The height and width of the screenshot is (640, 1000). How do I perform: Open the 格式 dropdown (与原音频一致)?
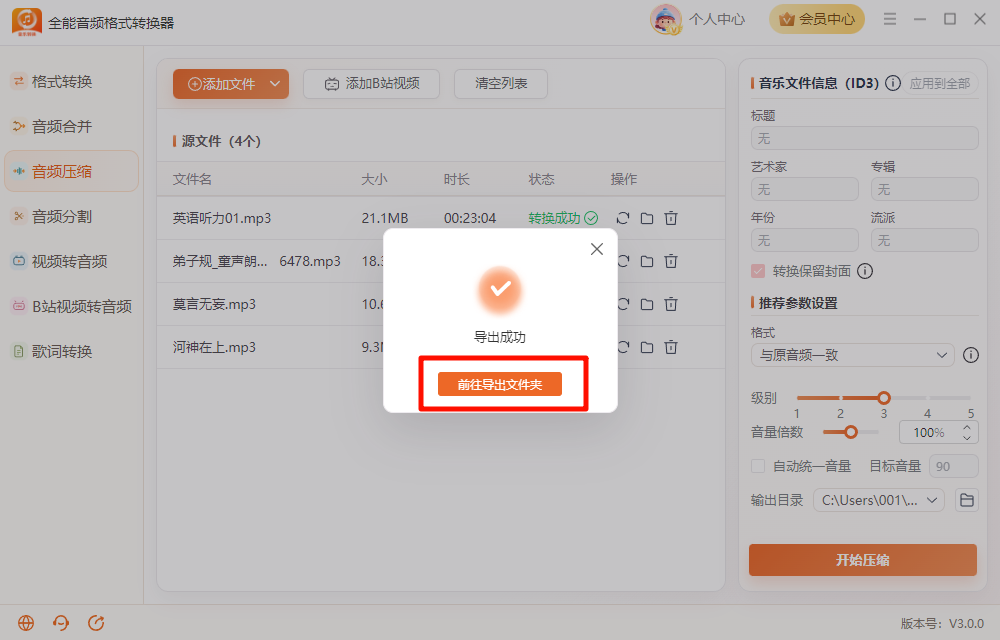pyautogui.click(x=852, y=355)
